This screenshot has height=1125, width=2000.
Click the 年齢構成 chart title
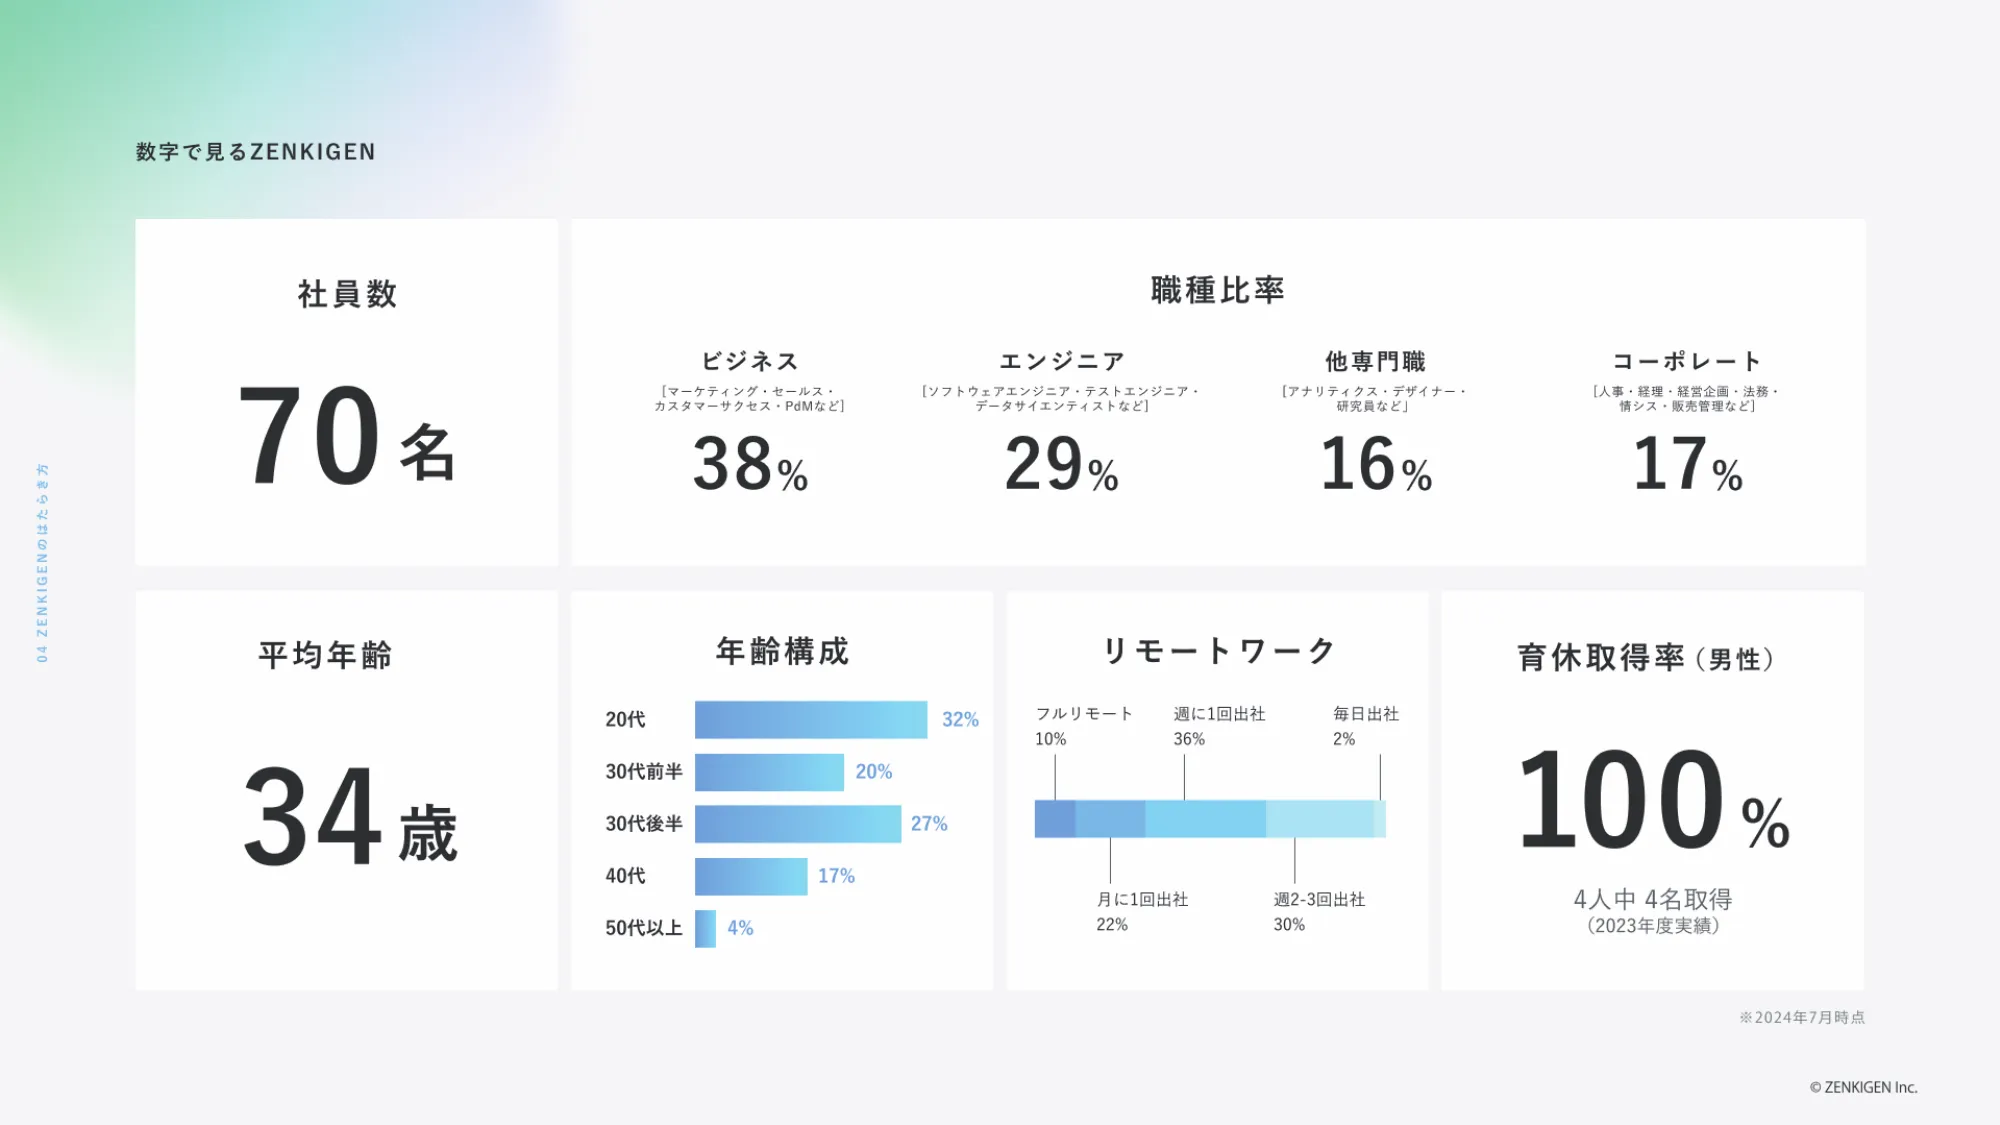pos(782,651)
